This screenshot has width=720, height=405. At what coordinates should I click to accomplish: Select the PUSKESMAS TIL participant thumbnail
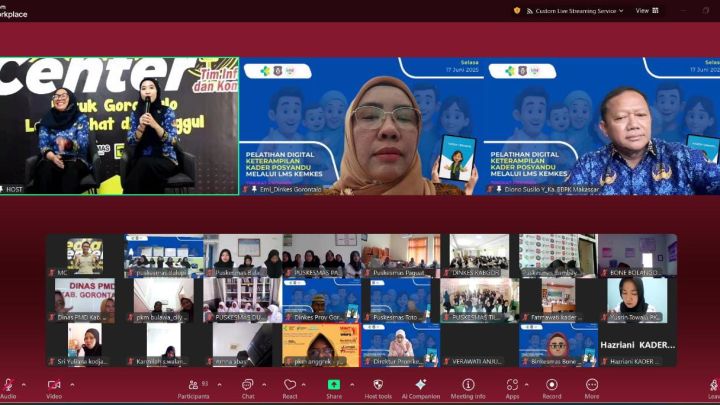(x=479, y=300)
